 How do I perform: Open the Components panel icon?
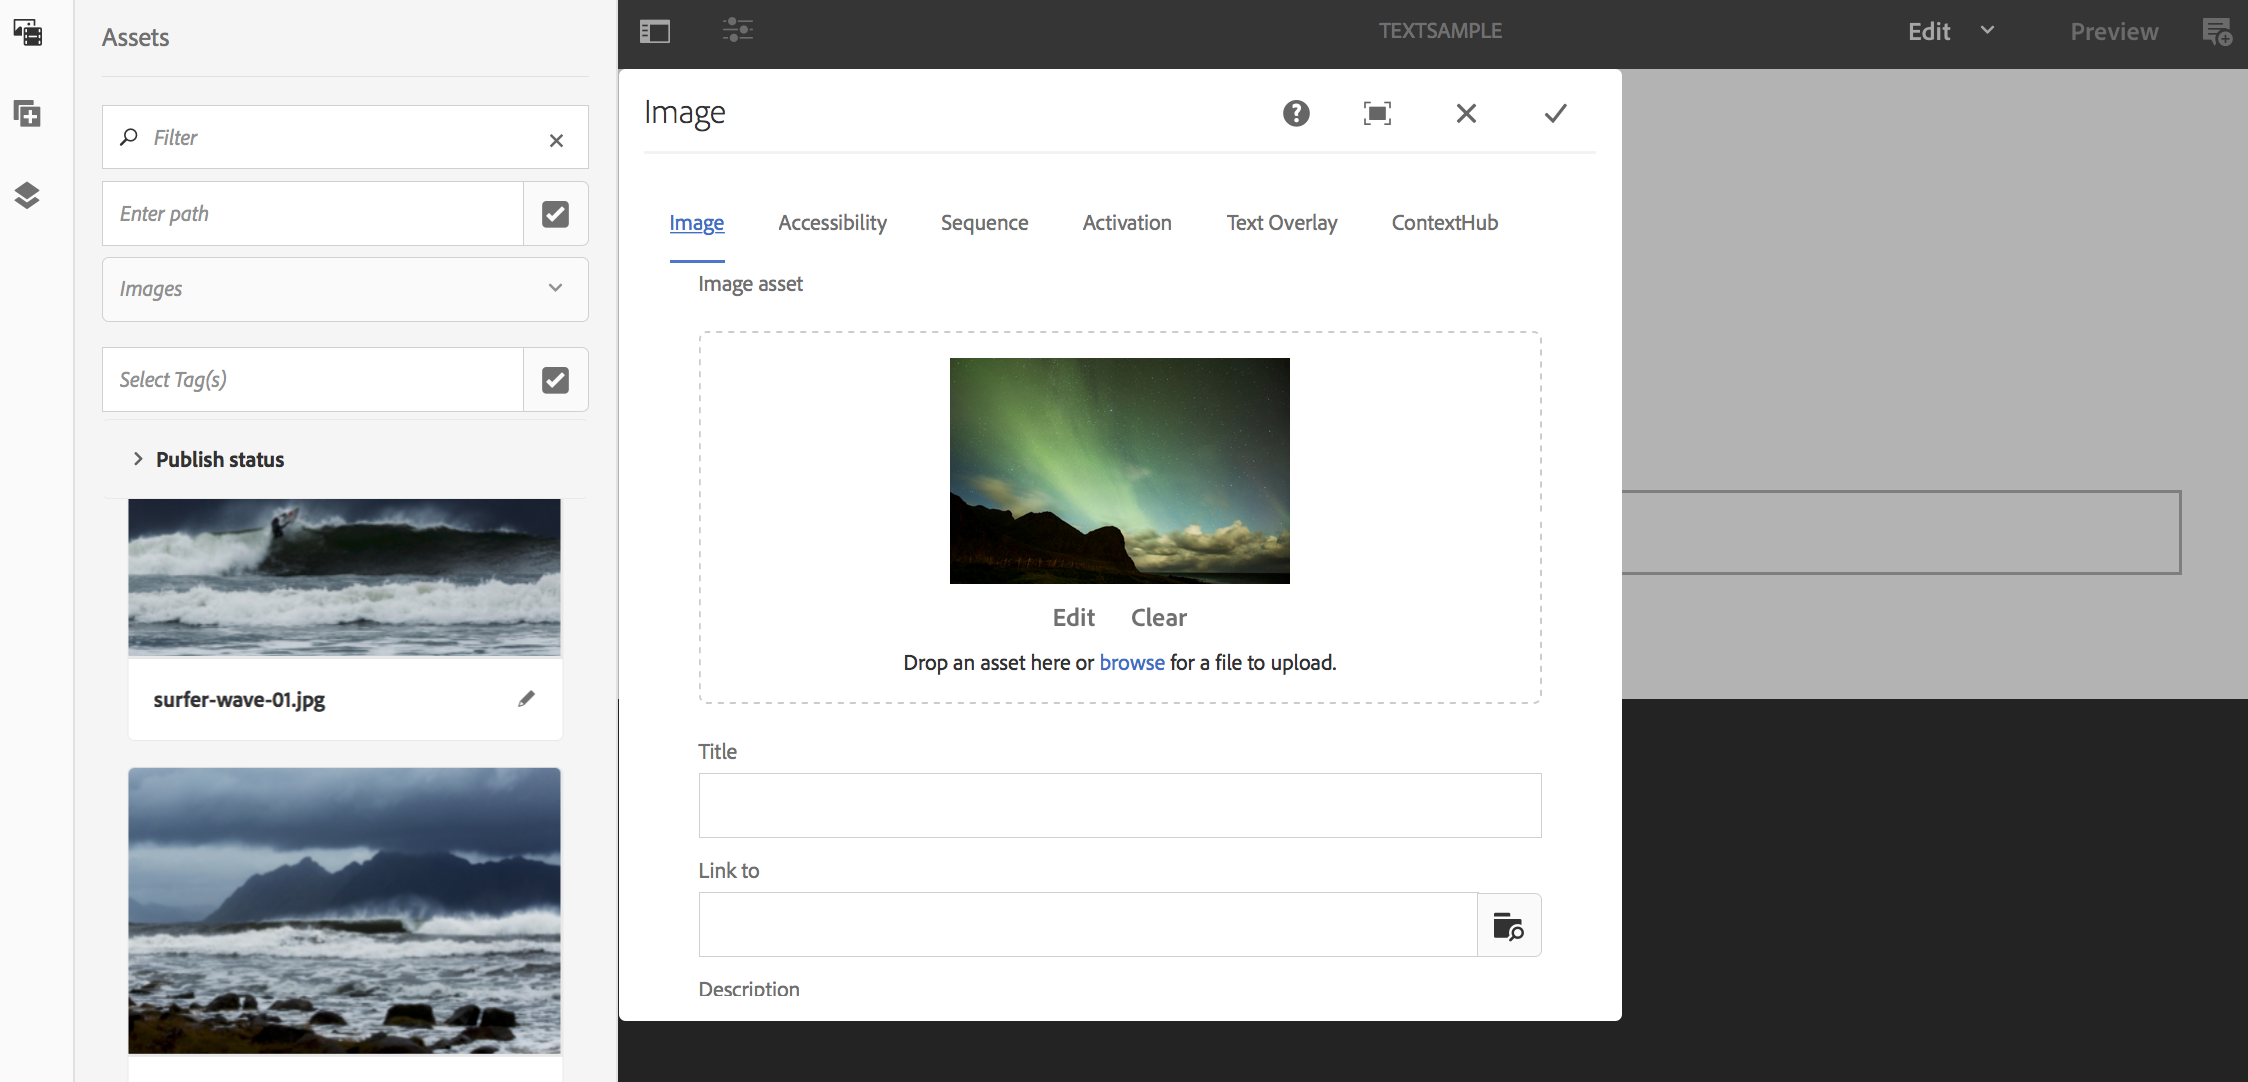pos(28,114)
